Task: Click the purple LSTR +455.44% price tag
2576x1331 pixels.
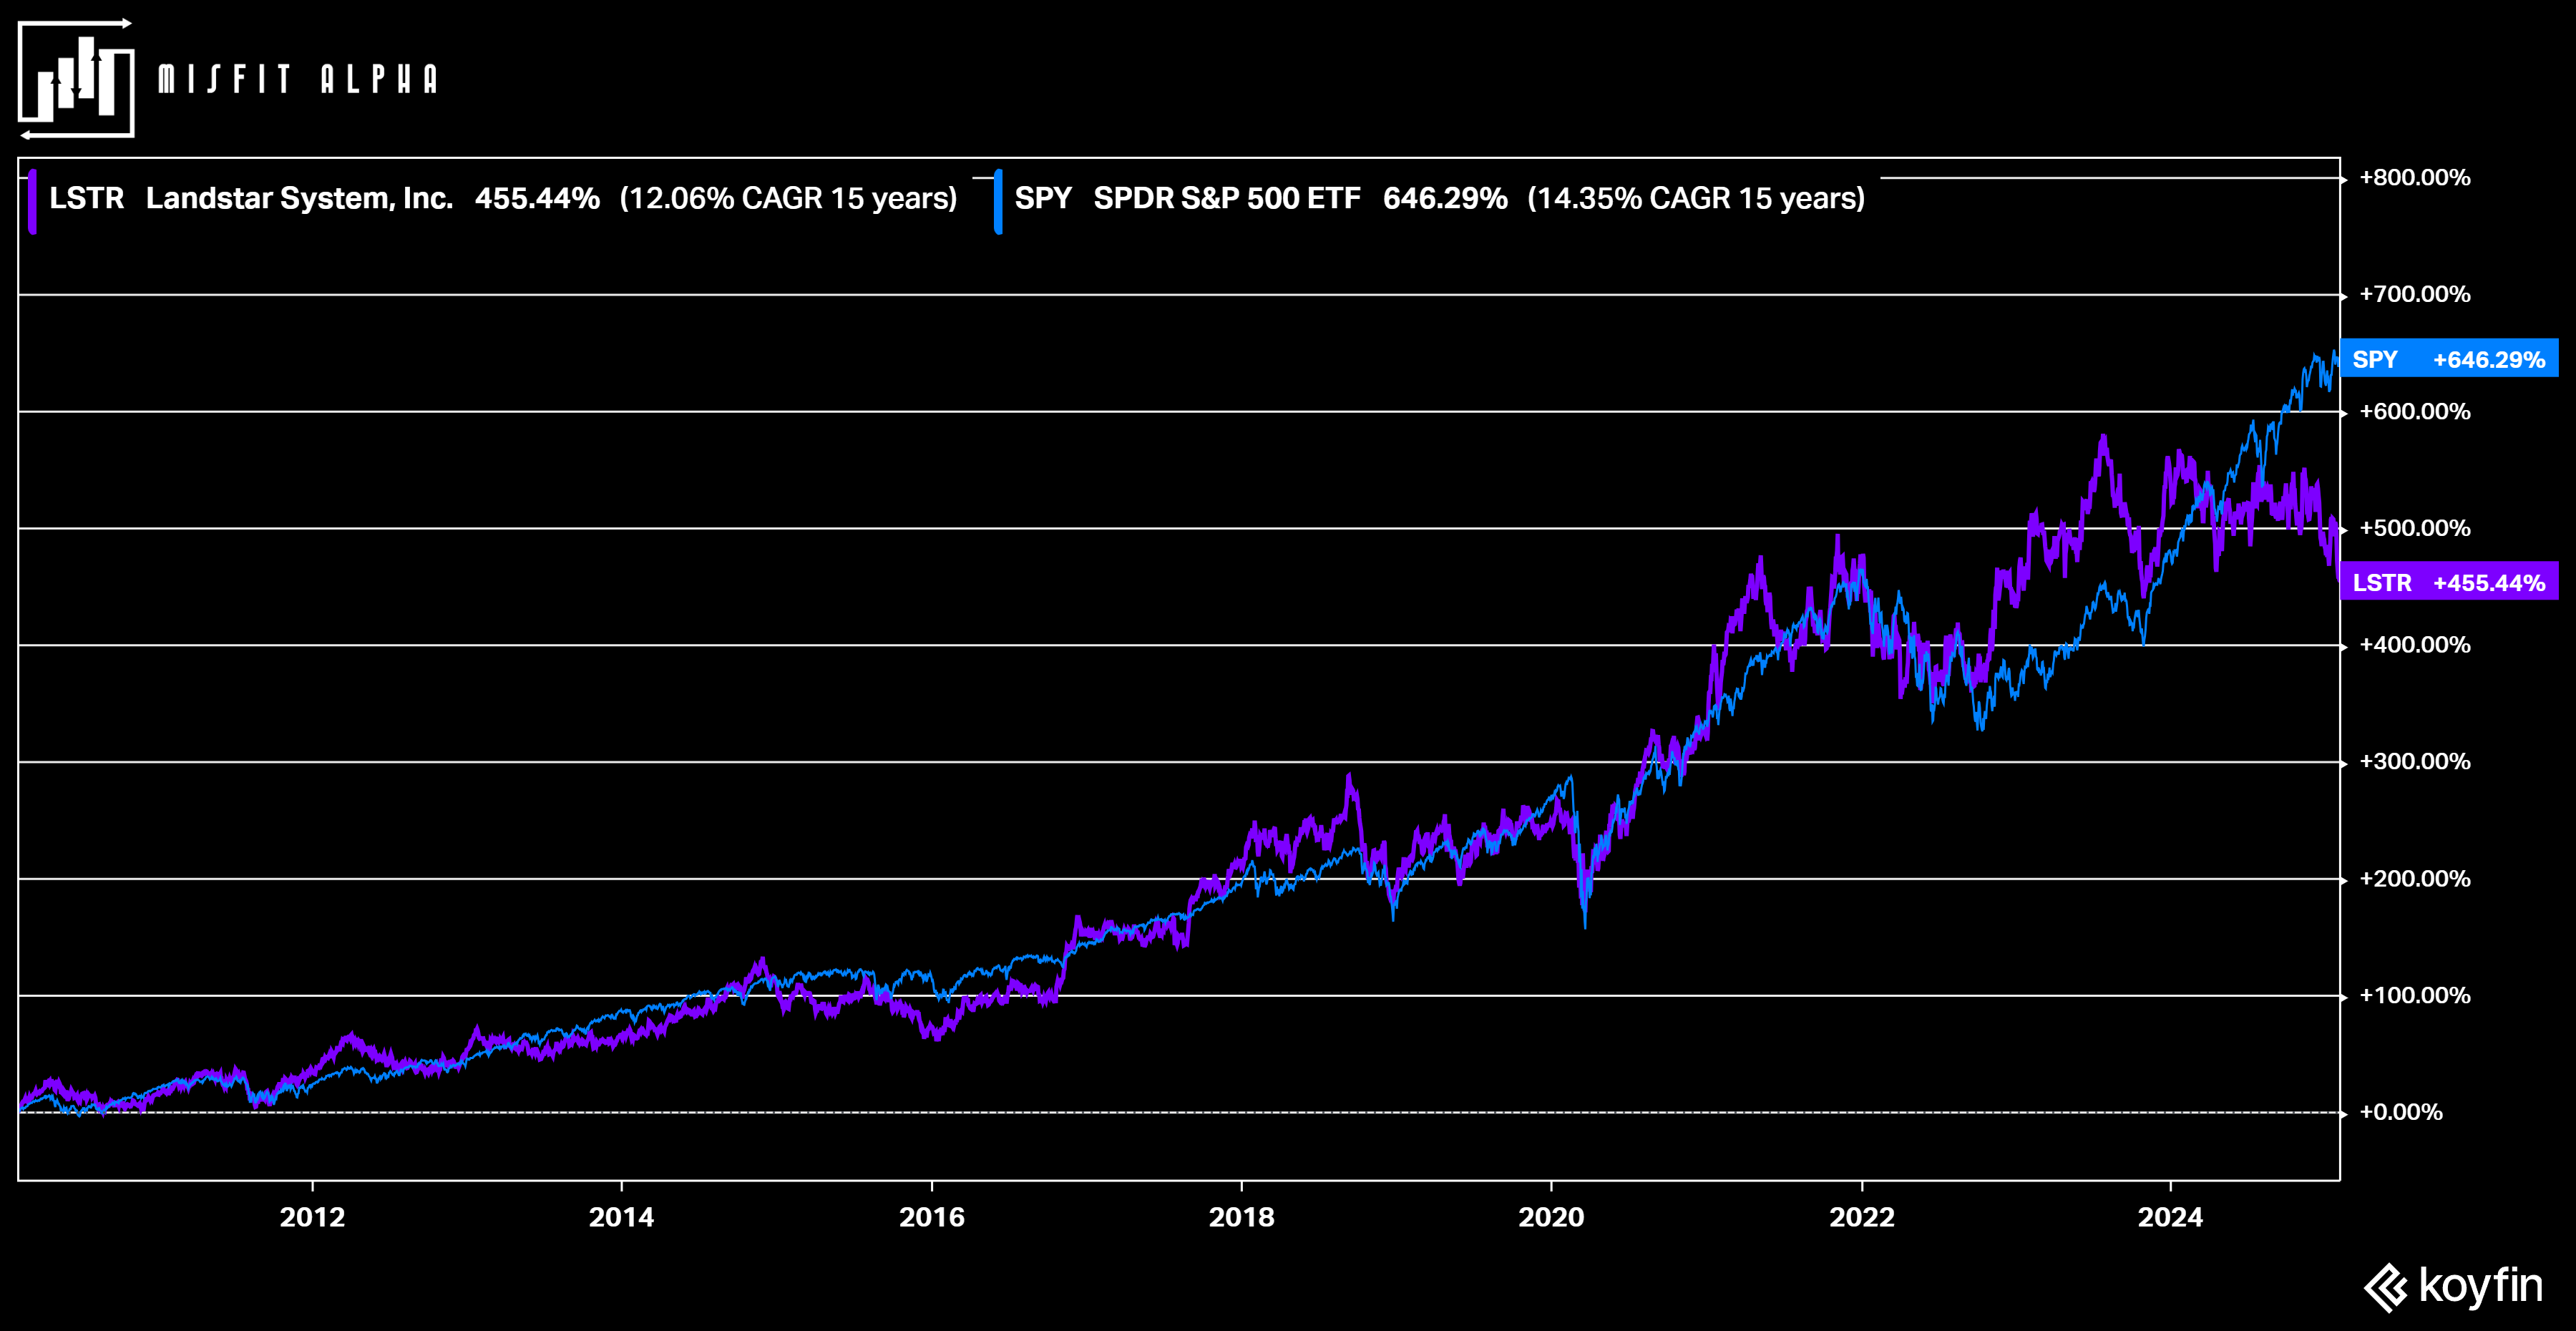Action: coord(2449,582)
